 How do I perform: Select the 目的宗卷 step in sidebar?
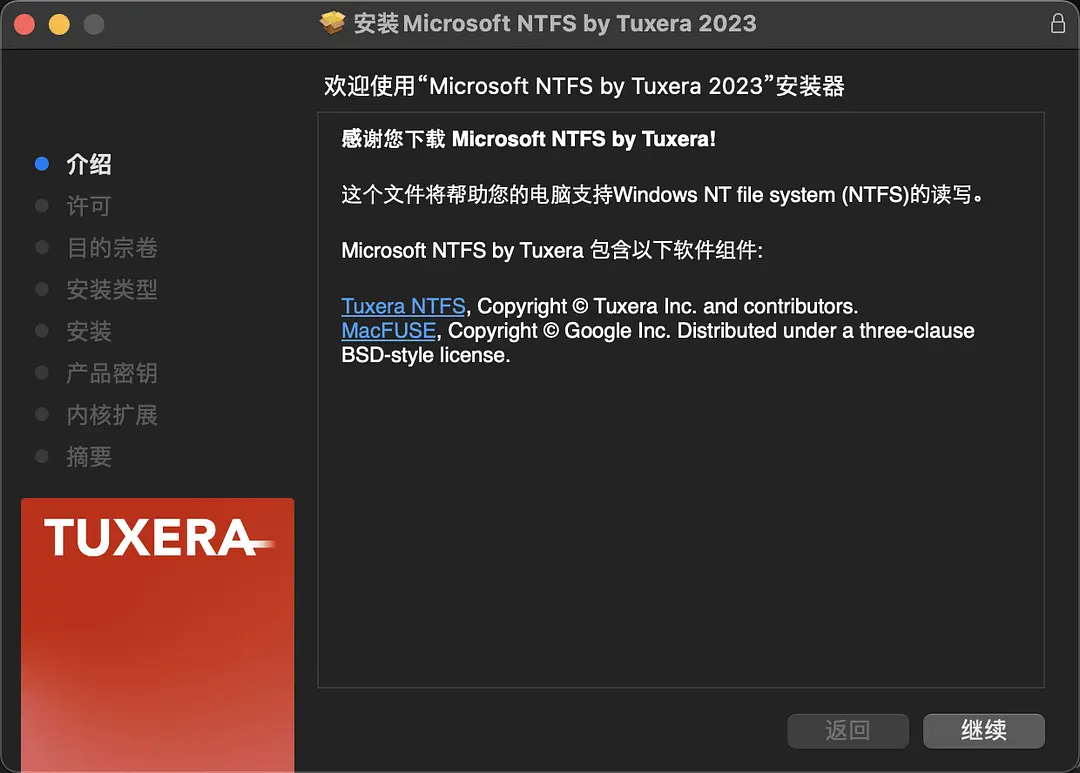coord(112,247)
